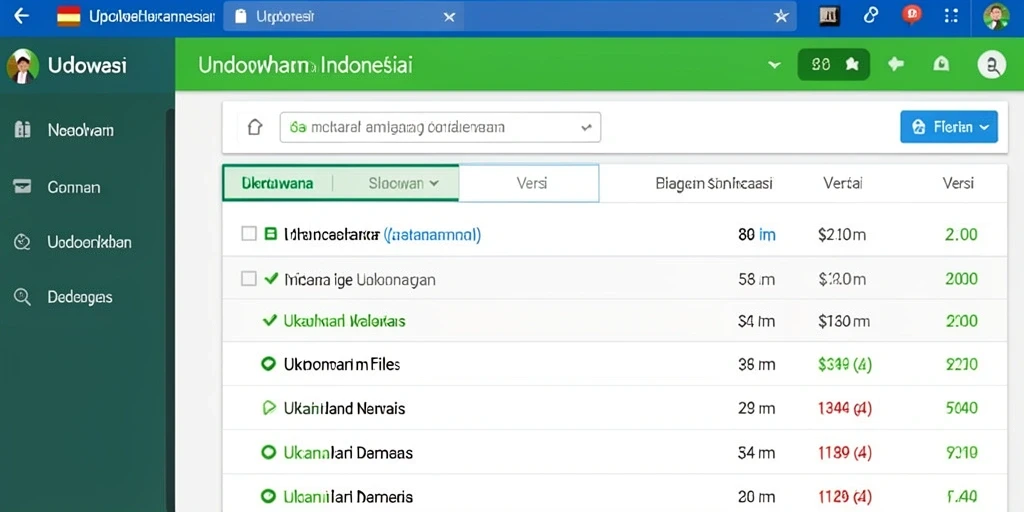Open the Ukanilari Dameris entry
This screenshot has width=1024, height=512.
(348, 496)
